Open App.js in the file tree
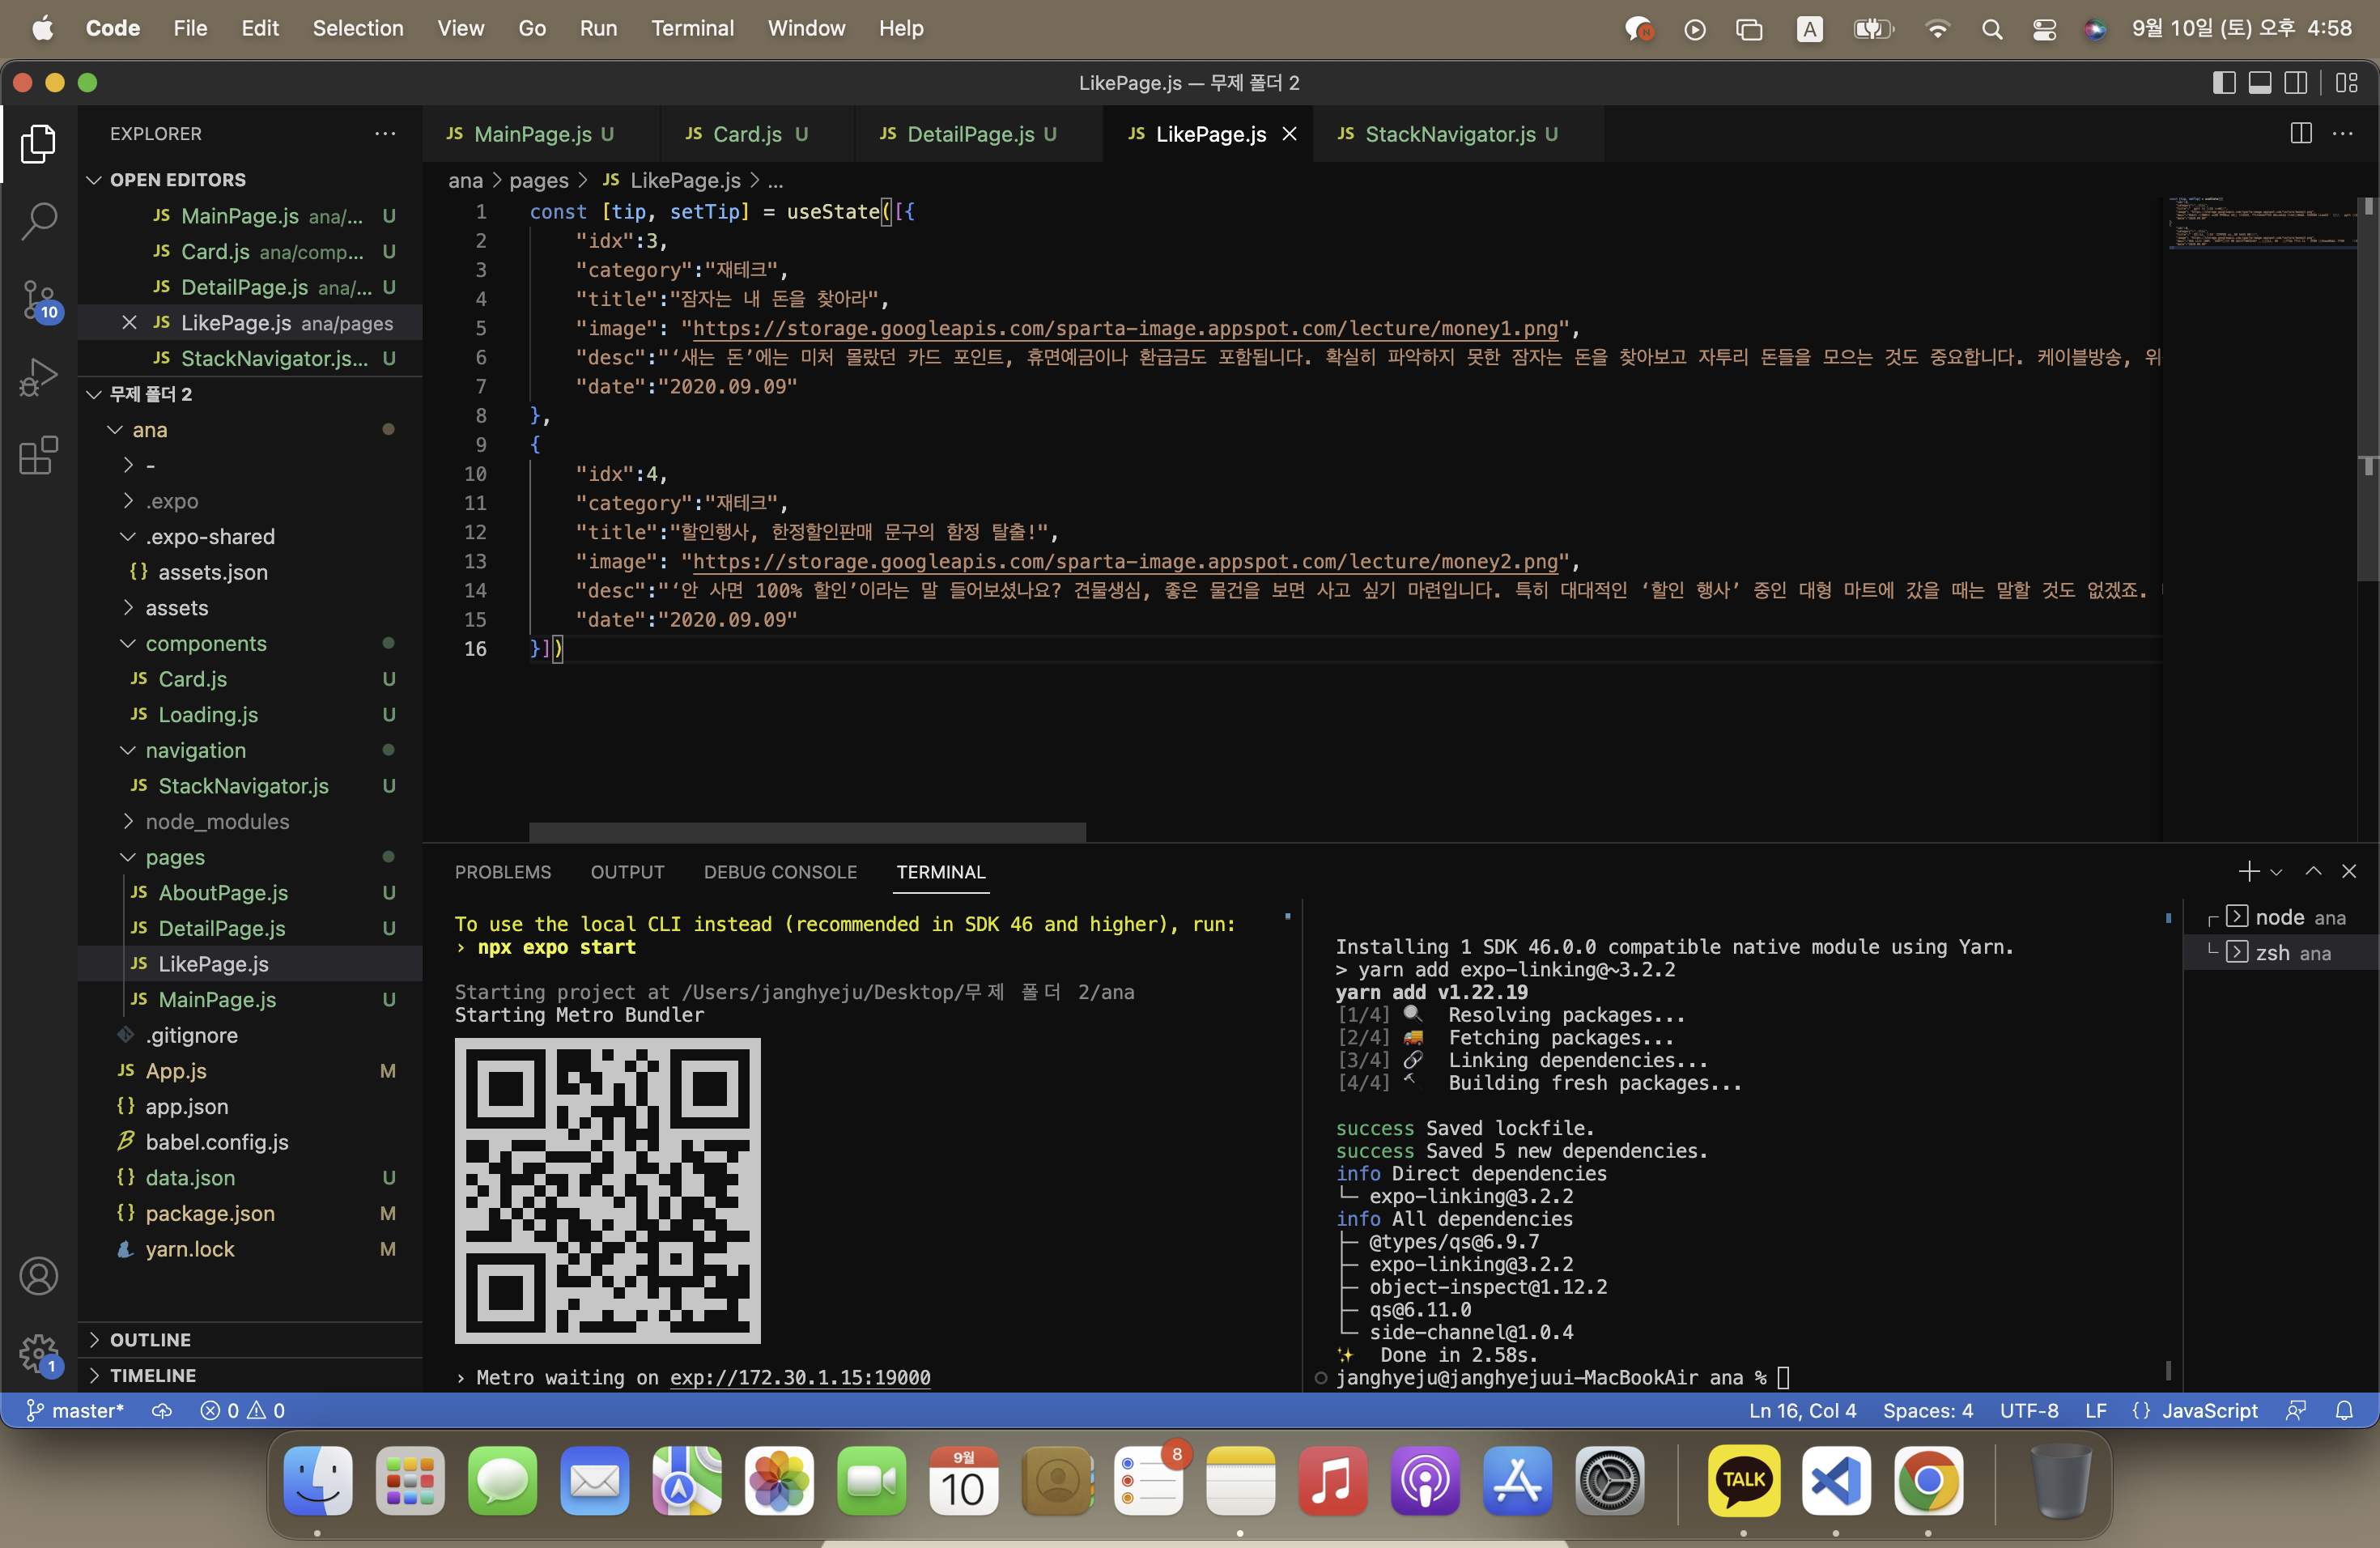2380x1548 pixels. click(250, 1071)
